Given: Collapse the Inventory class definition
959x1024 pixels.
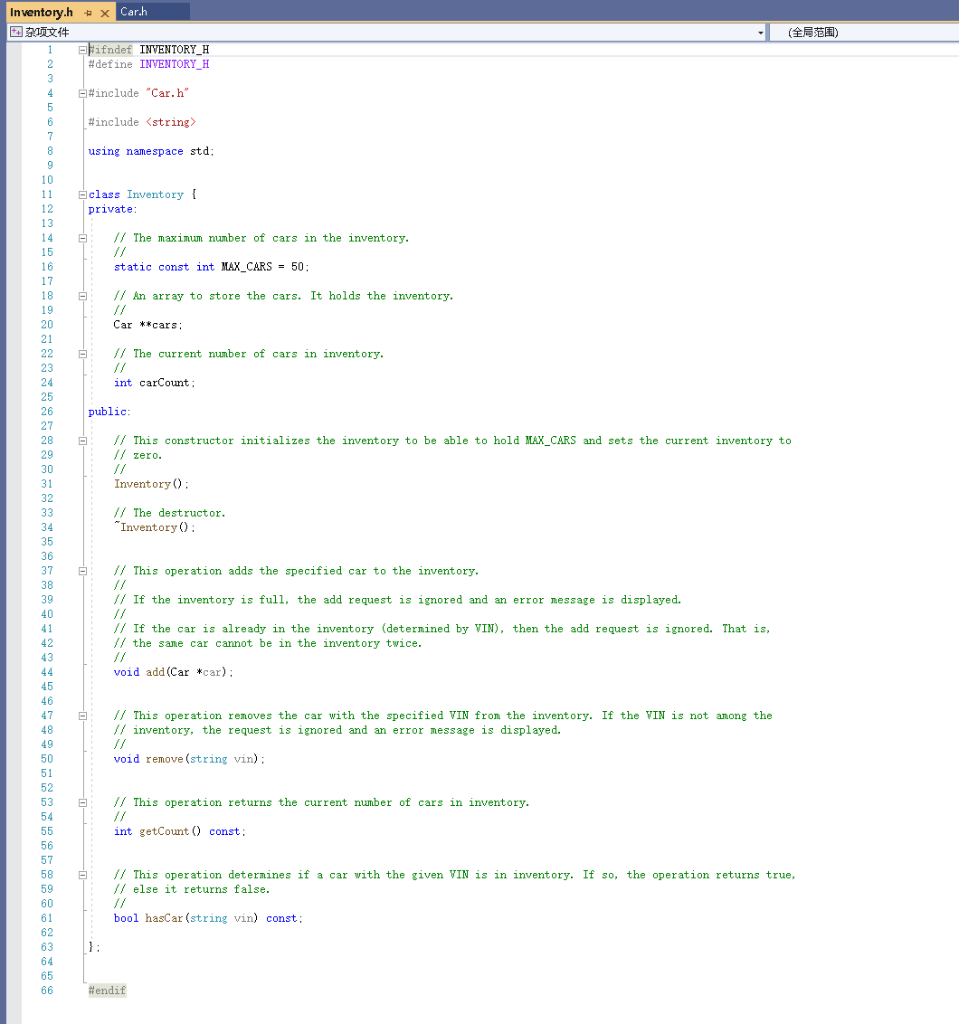Looking at the screenshot, I should 81,194.
